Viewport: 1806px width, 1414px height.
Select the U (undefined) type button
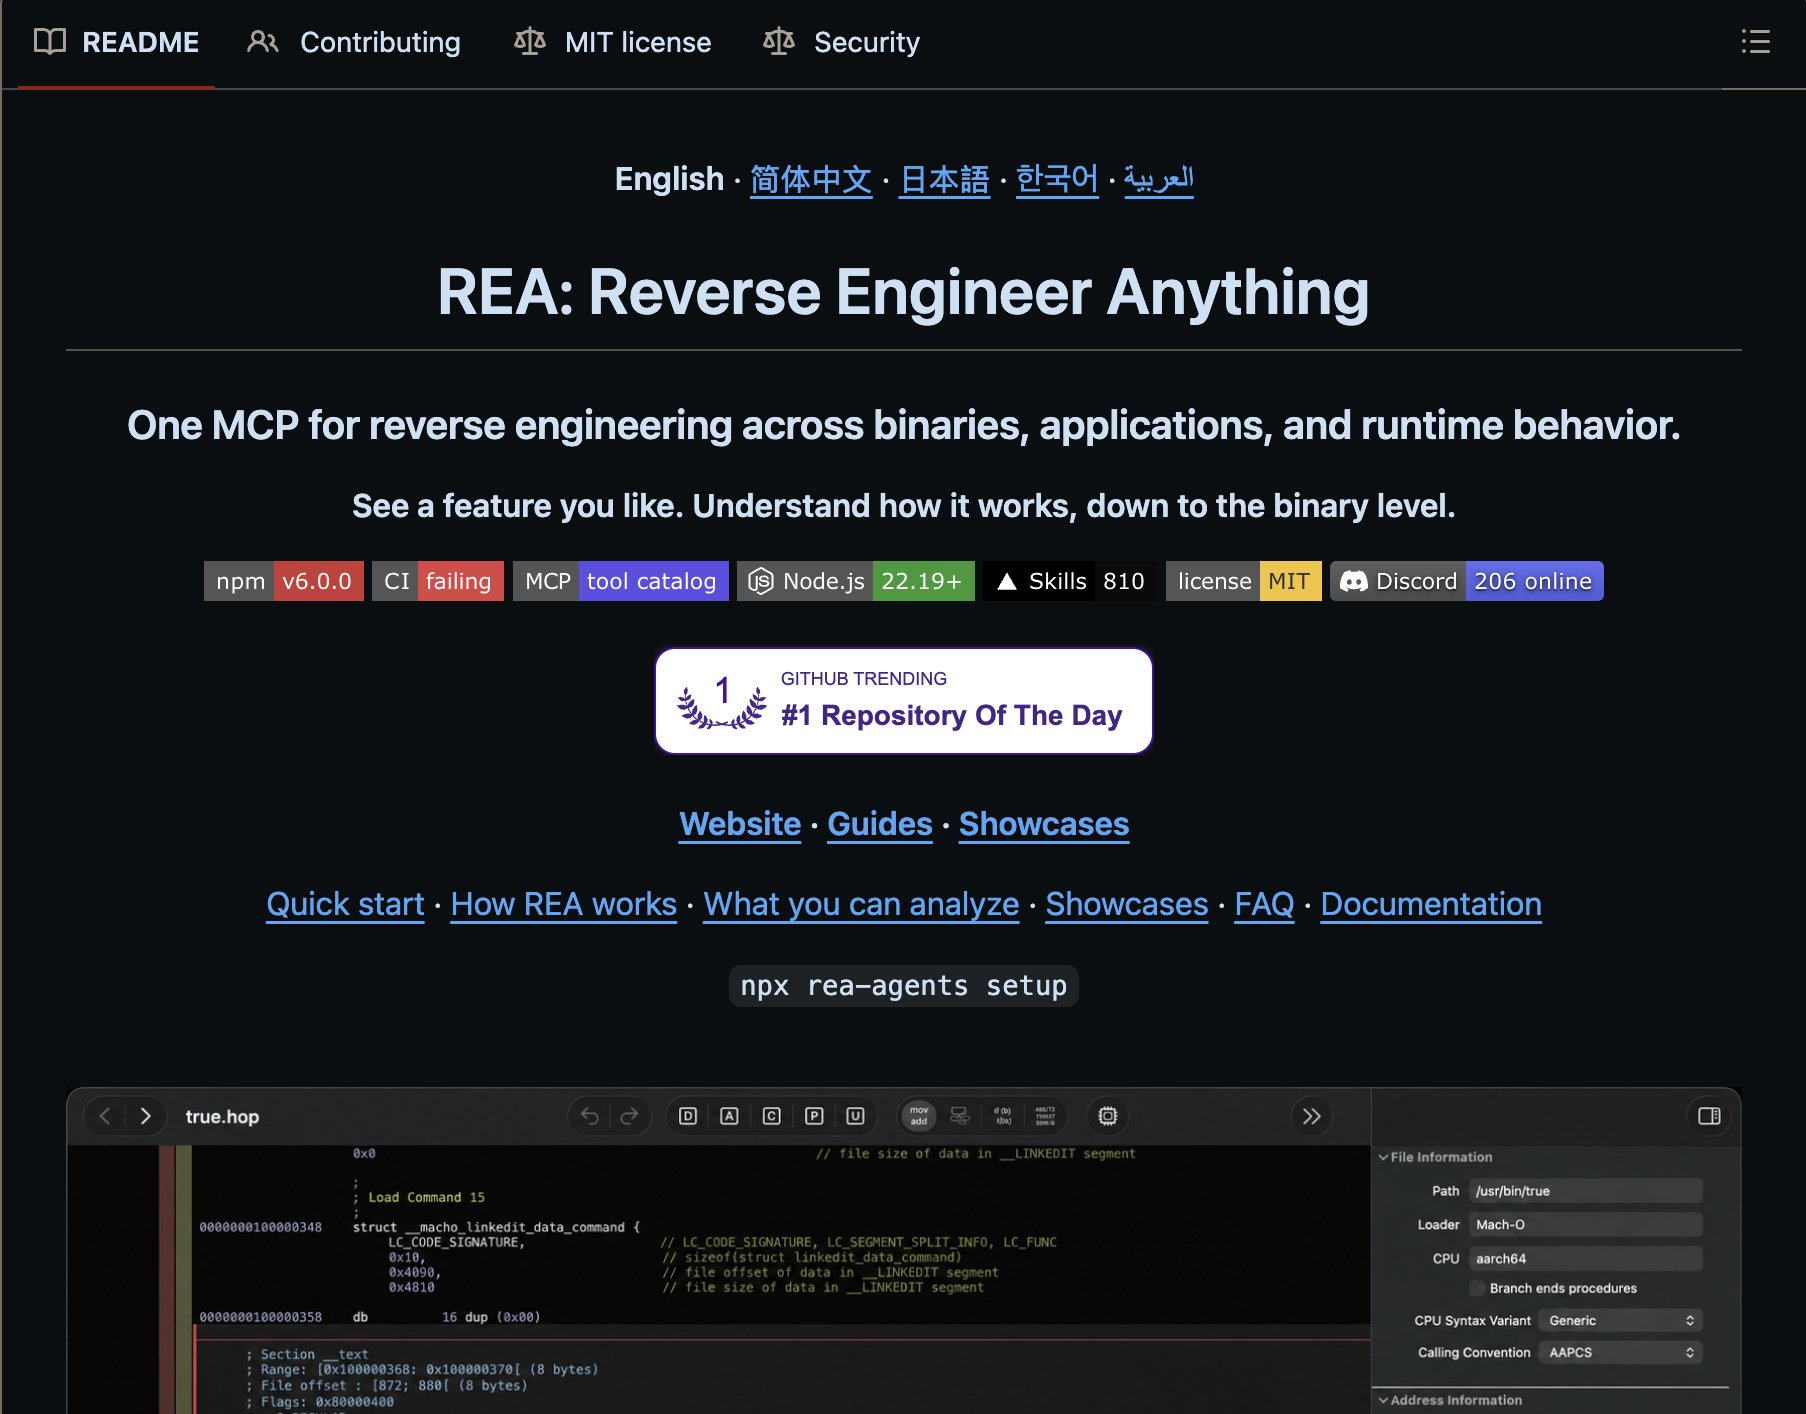click(x=855, y=1116)
